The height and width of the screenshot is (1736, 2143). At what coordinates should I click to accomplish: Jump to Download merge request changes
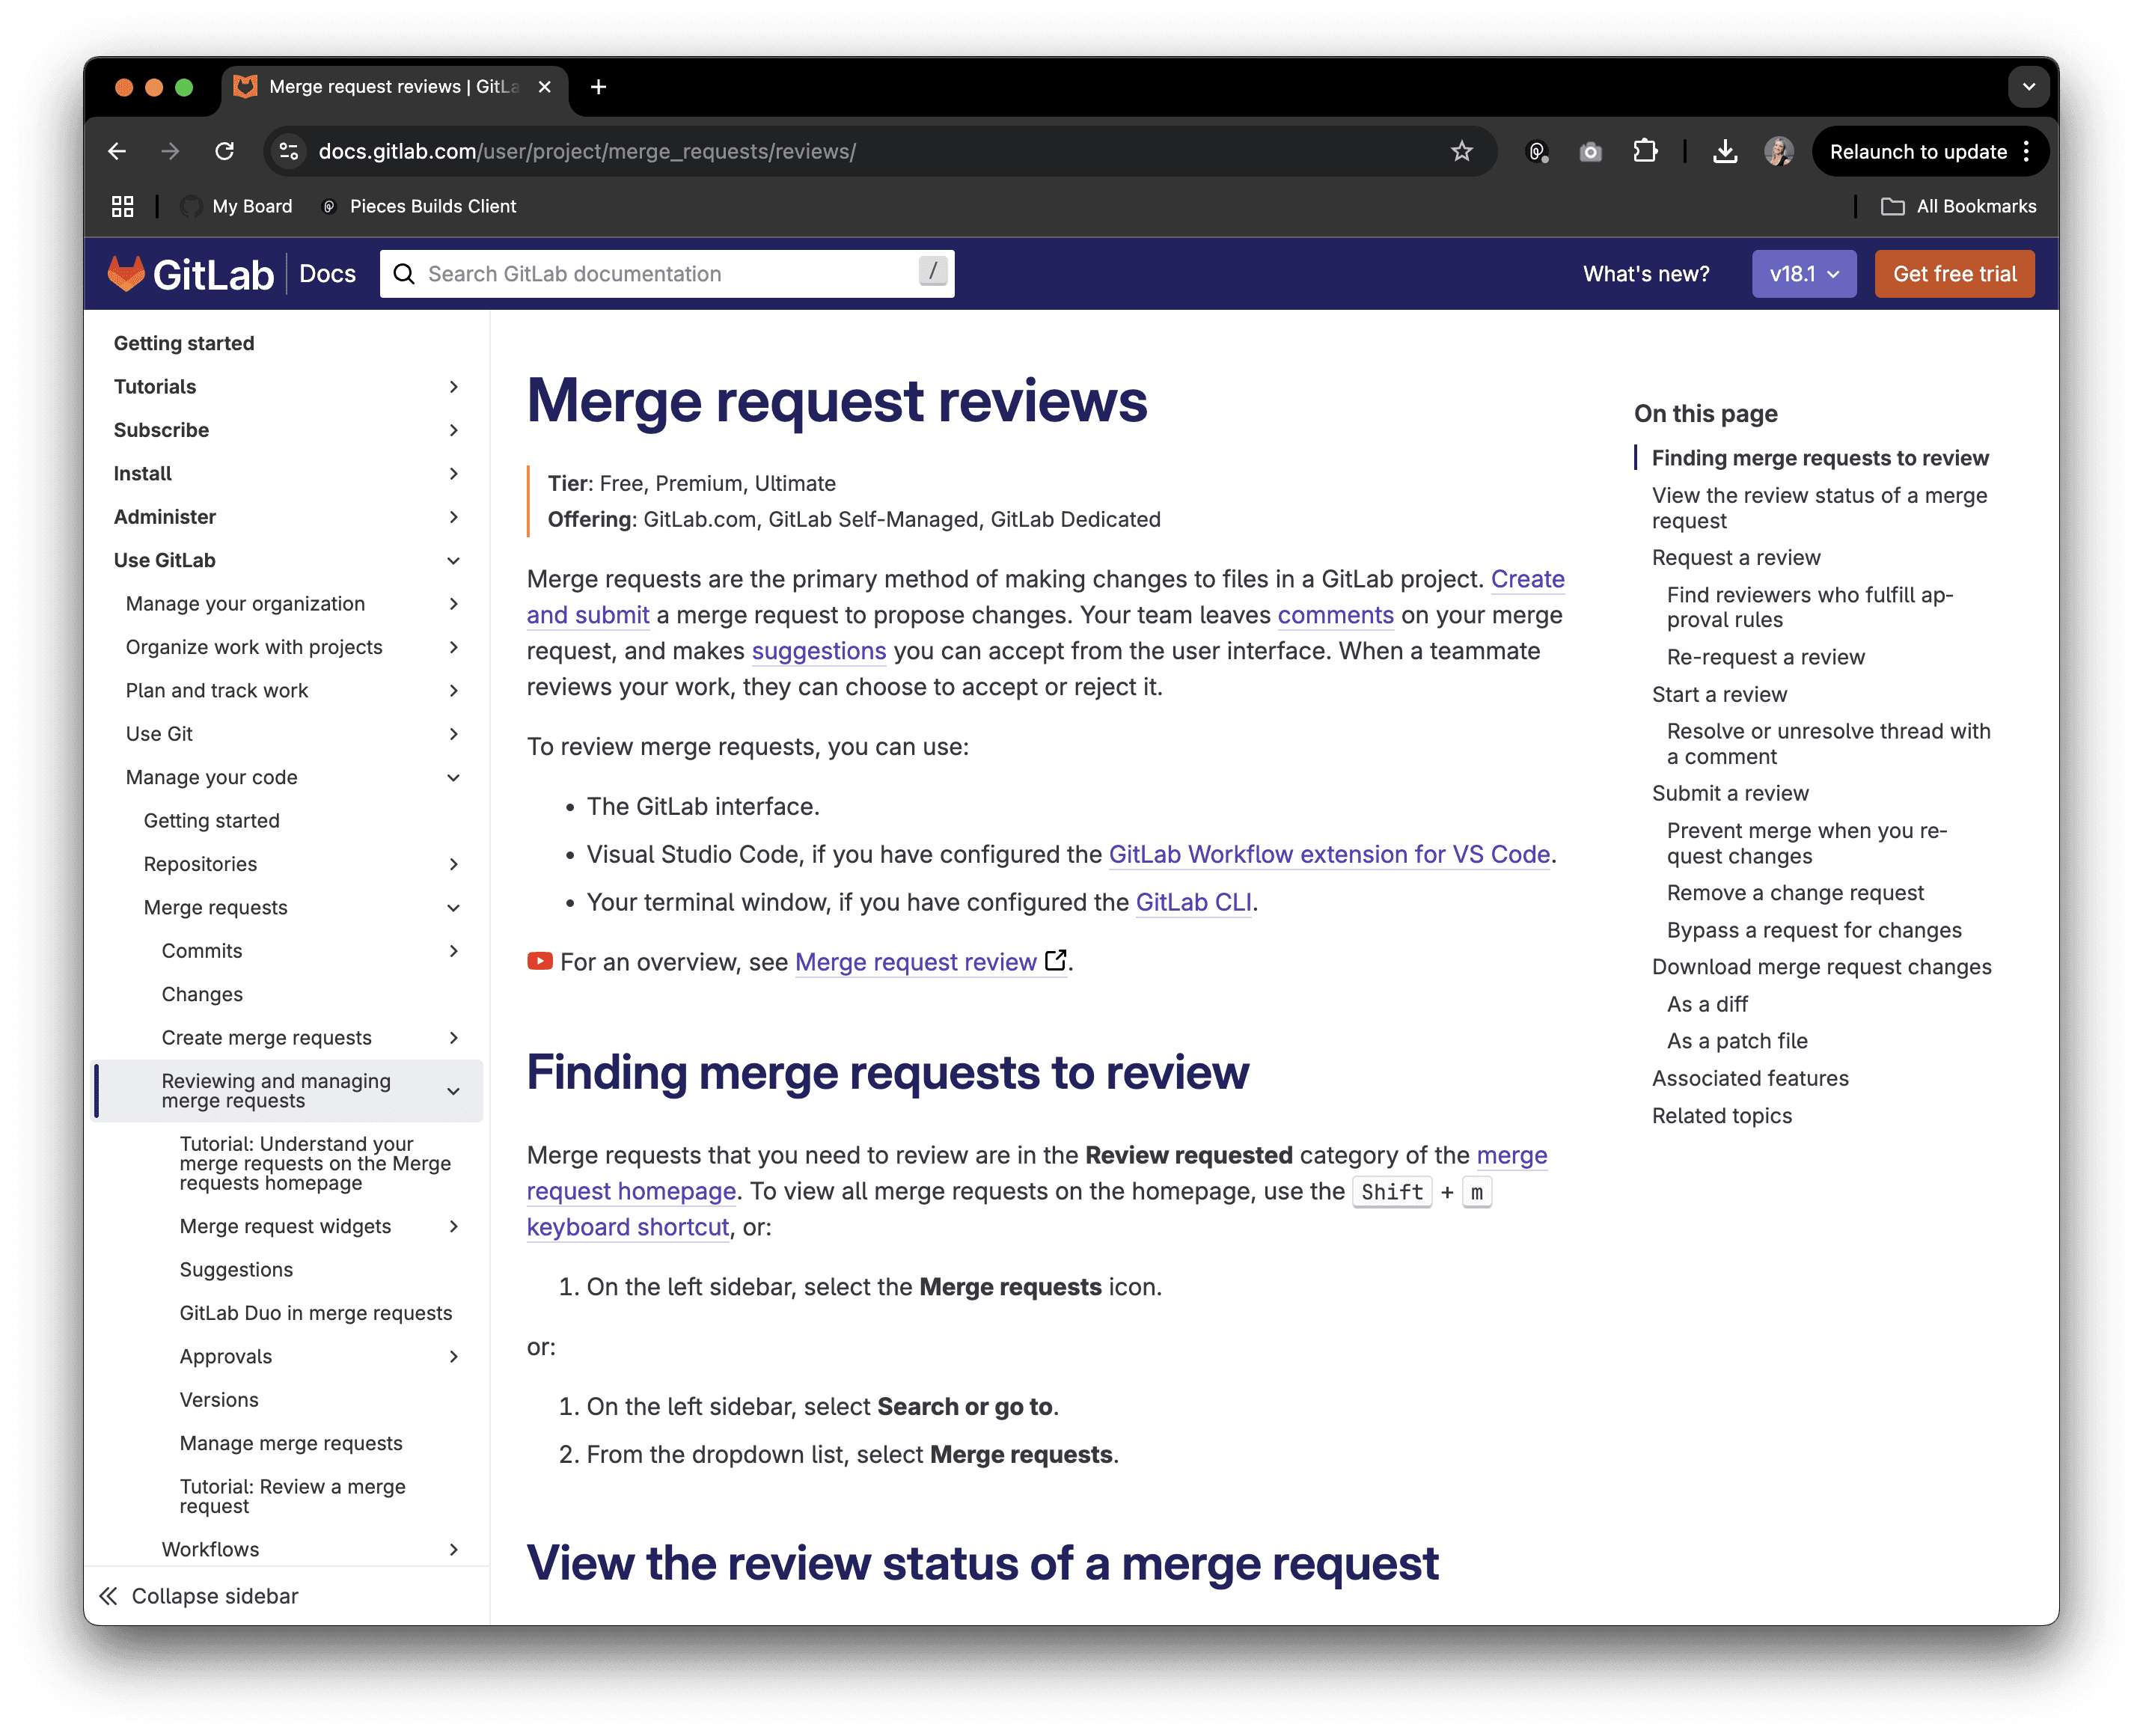pos(1821,967)
